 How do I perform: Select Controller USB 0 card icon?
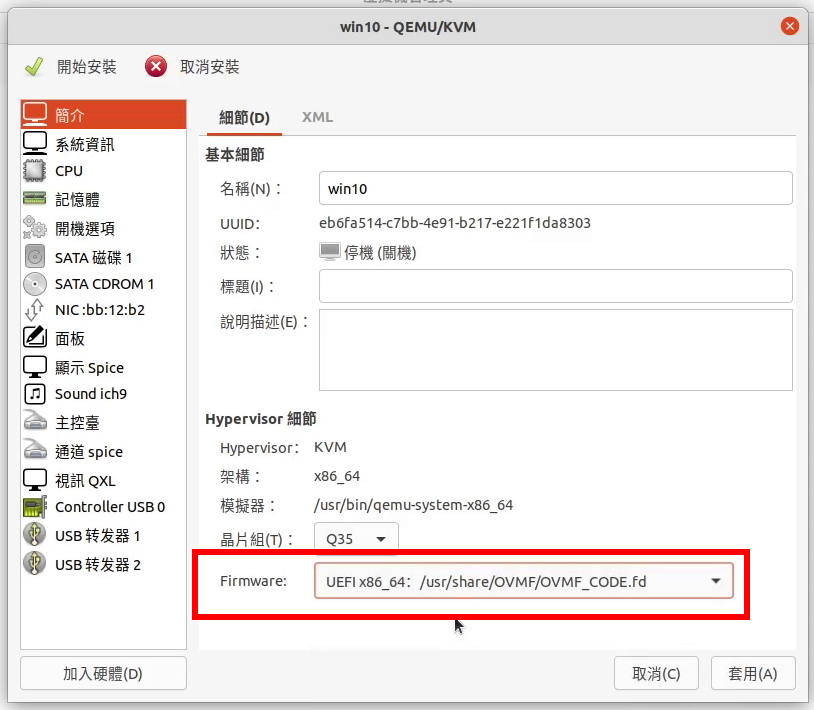tap(35, 507)
